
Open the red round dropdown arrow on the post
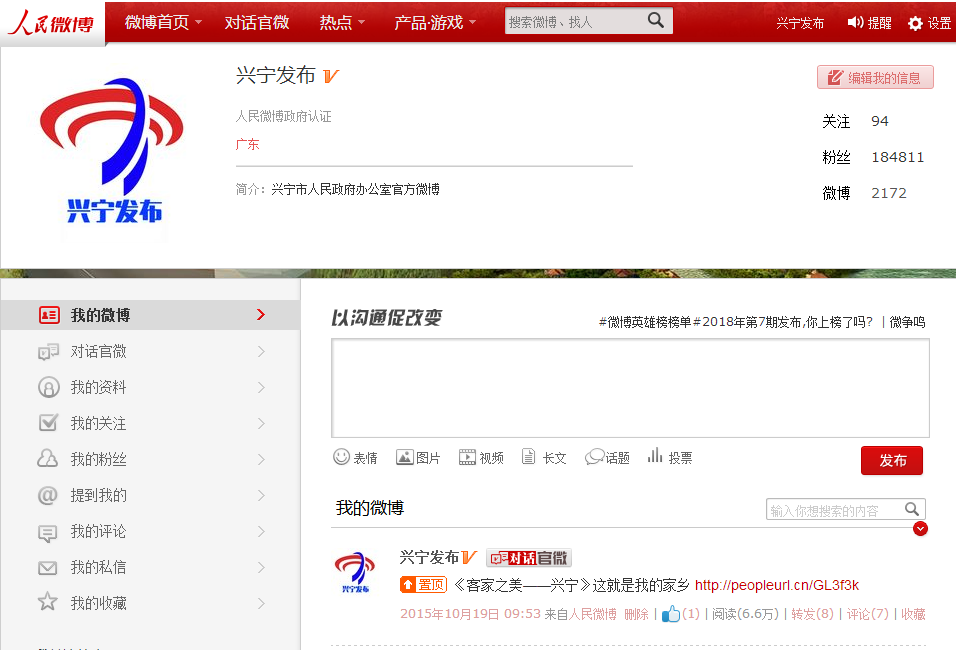(921, 529)
